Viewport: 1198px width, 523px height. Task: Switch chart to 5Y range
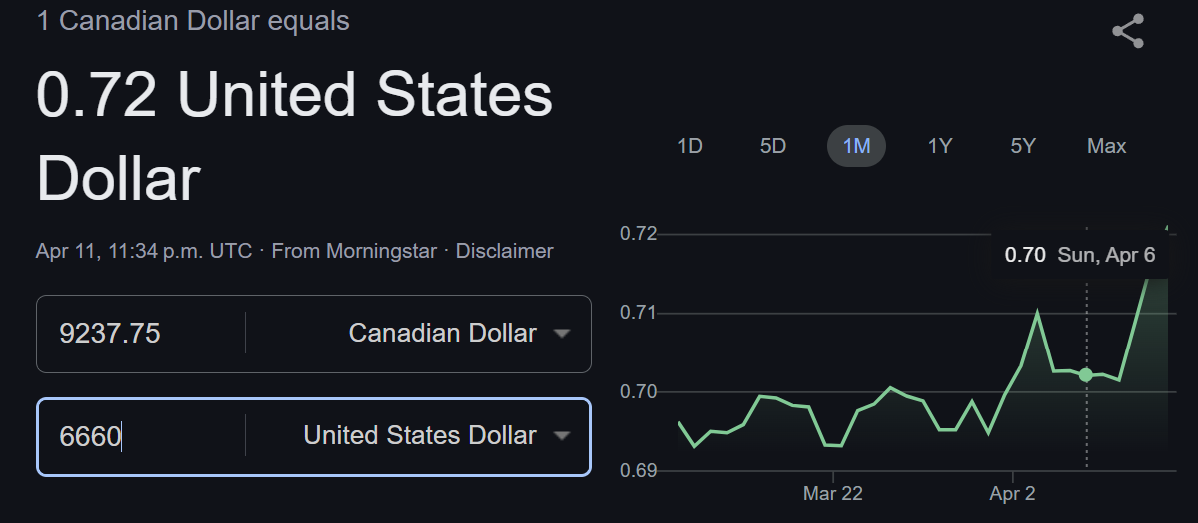coord(1023,146)
